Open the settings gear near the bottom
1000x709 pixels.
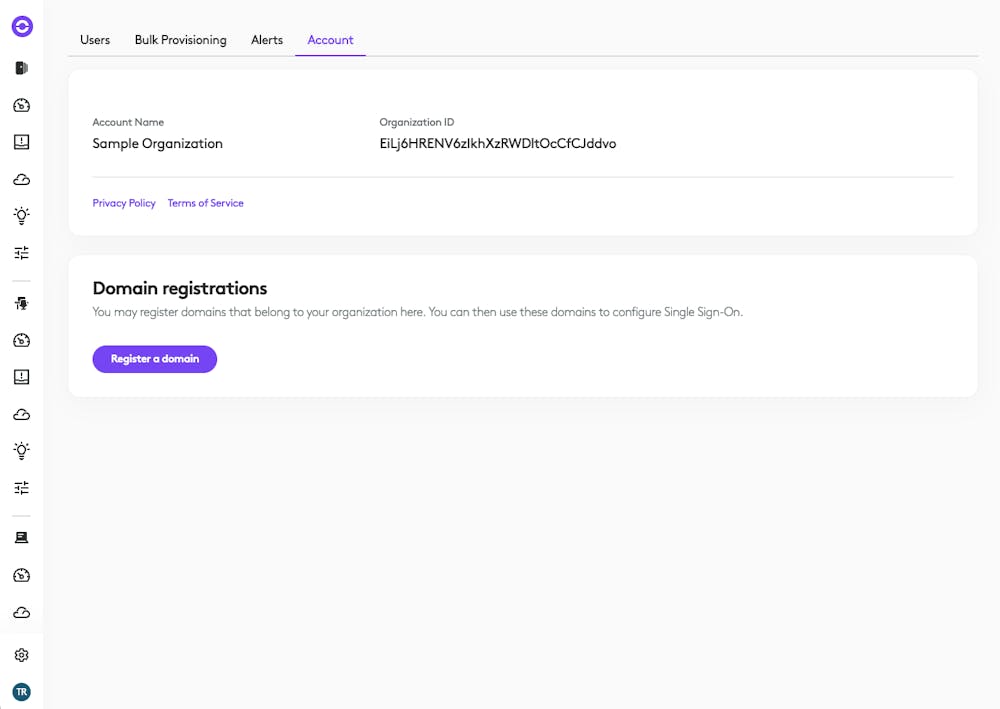[21, 654]
